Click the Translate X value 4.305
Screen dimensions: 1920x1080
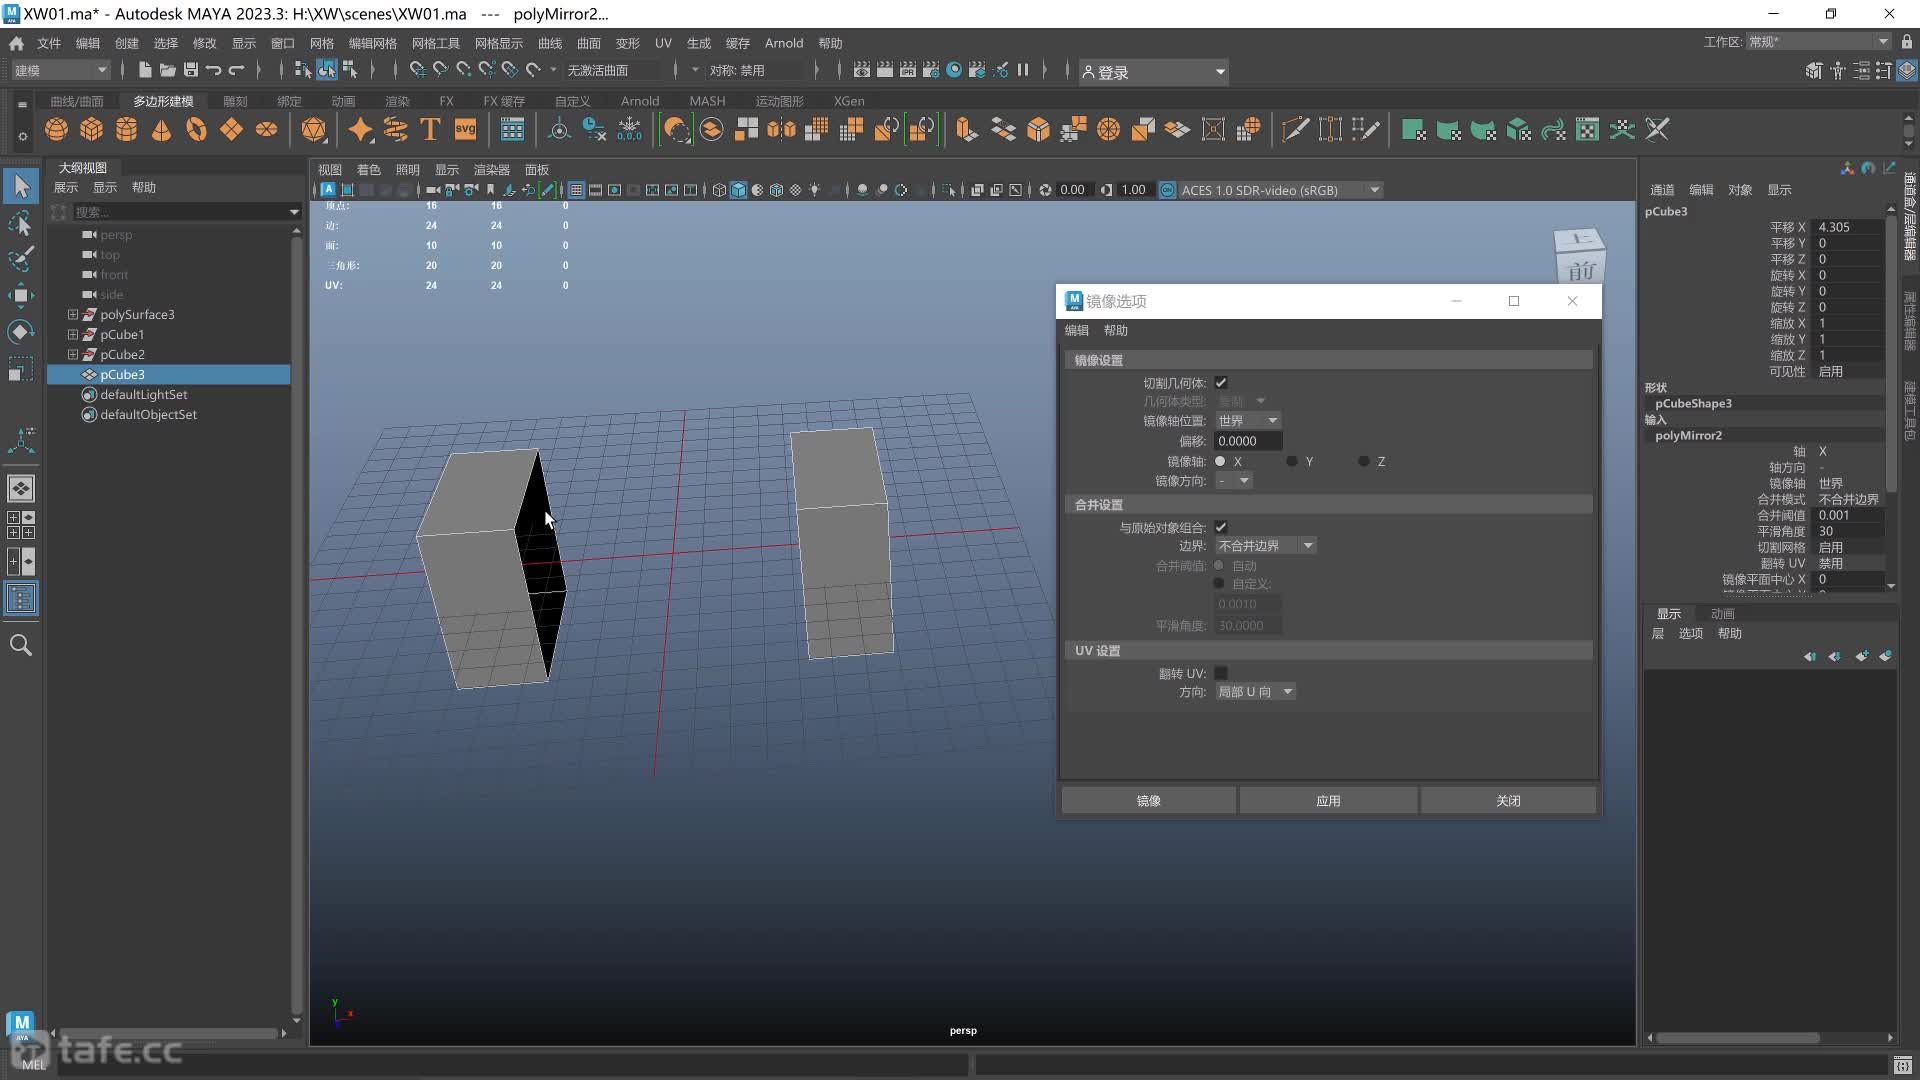[1849, 227]
